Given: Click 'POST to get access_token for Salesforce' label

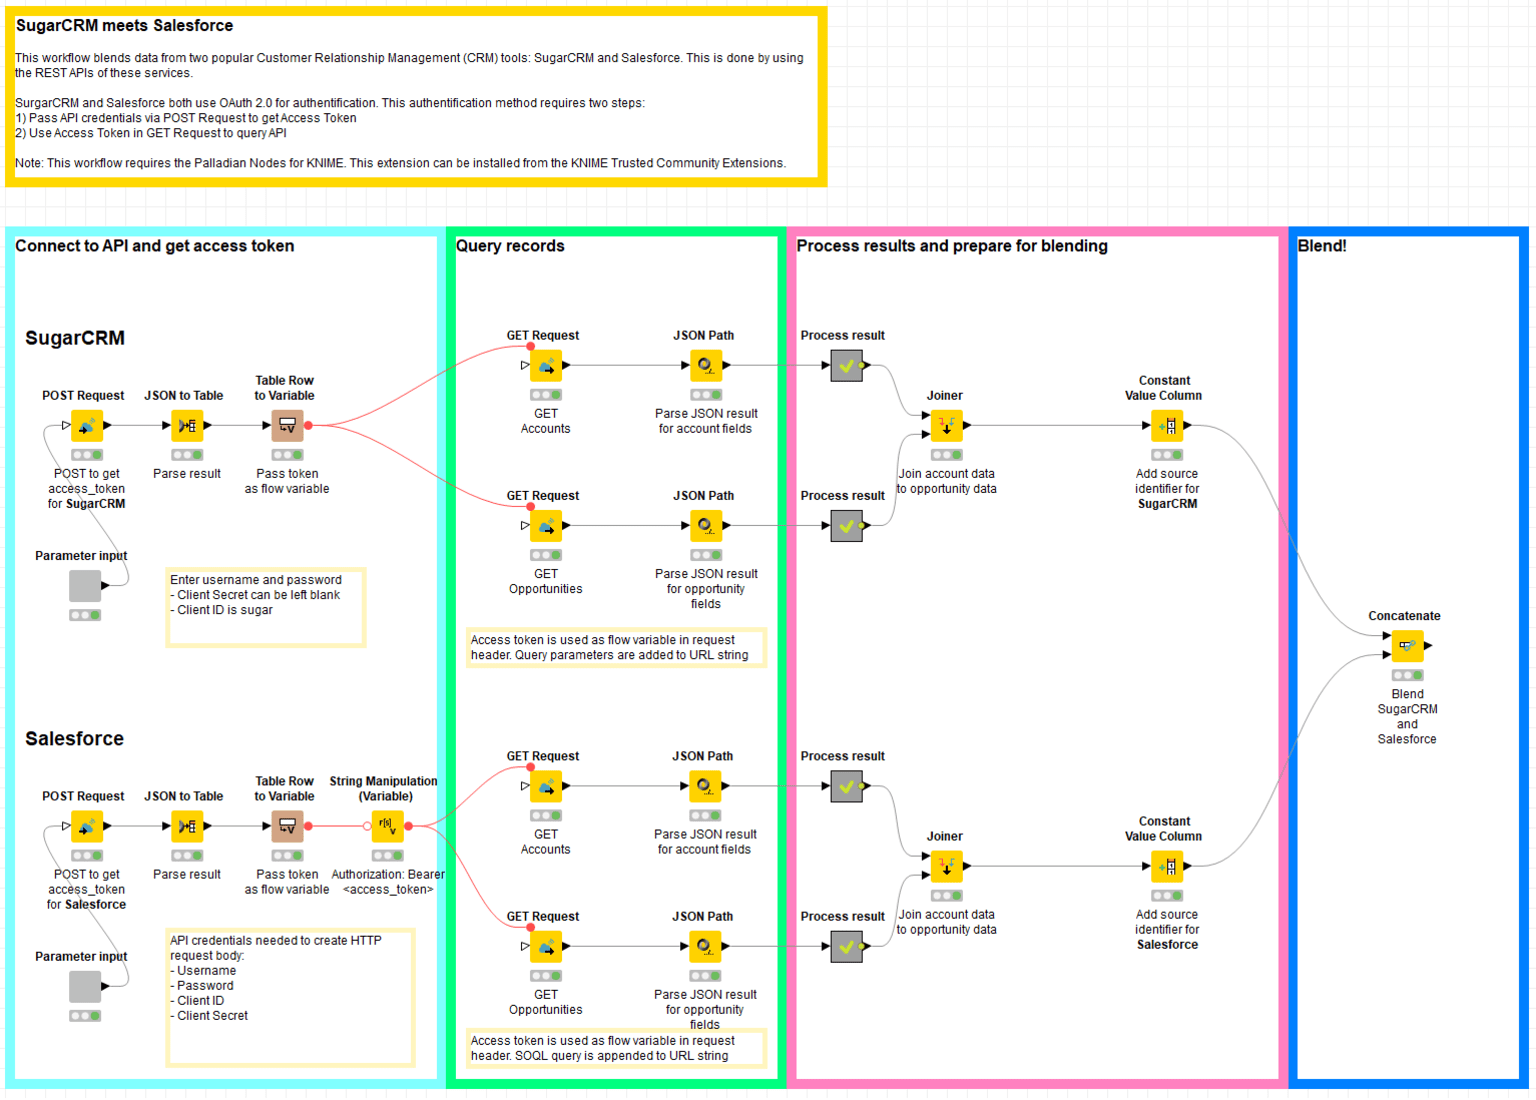Looking at the screenshot, I should (87, 890).
